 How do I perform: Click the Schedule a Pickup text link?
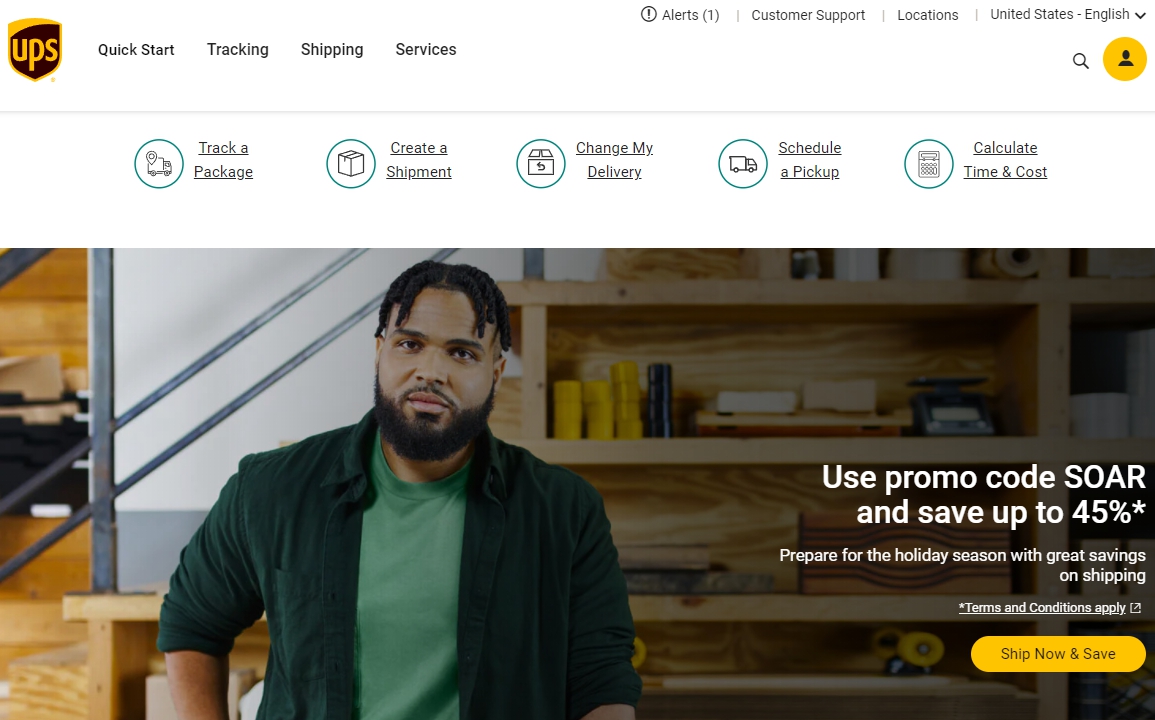(810, 160)
